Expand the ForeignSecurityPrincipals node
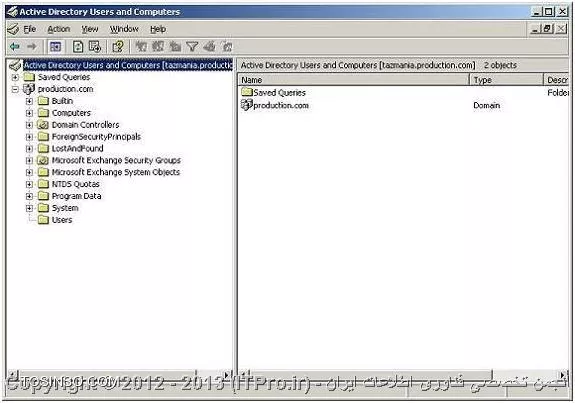 [x=29, y=137]
